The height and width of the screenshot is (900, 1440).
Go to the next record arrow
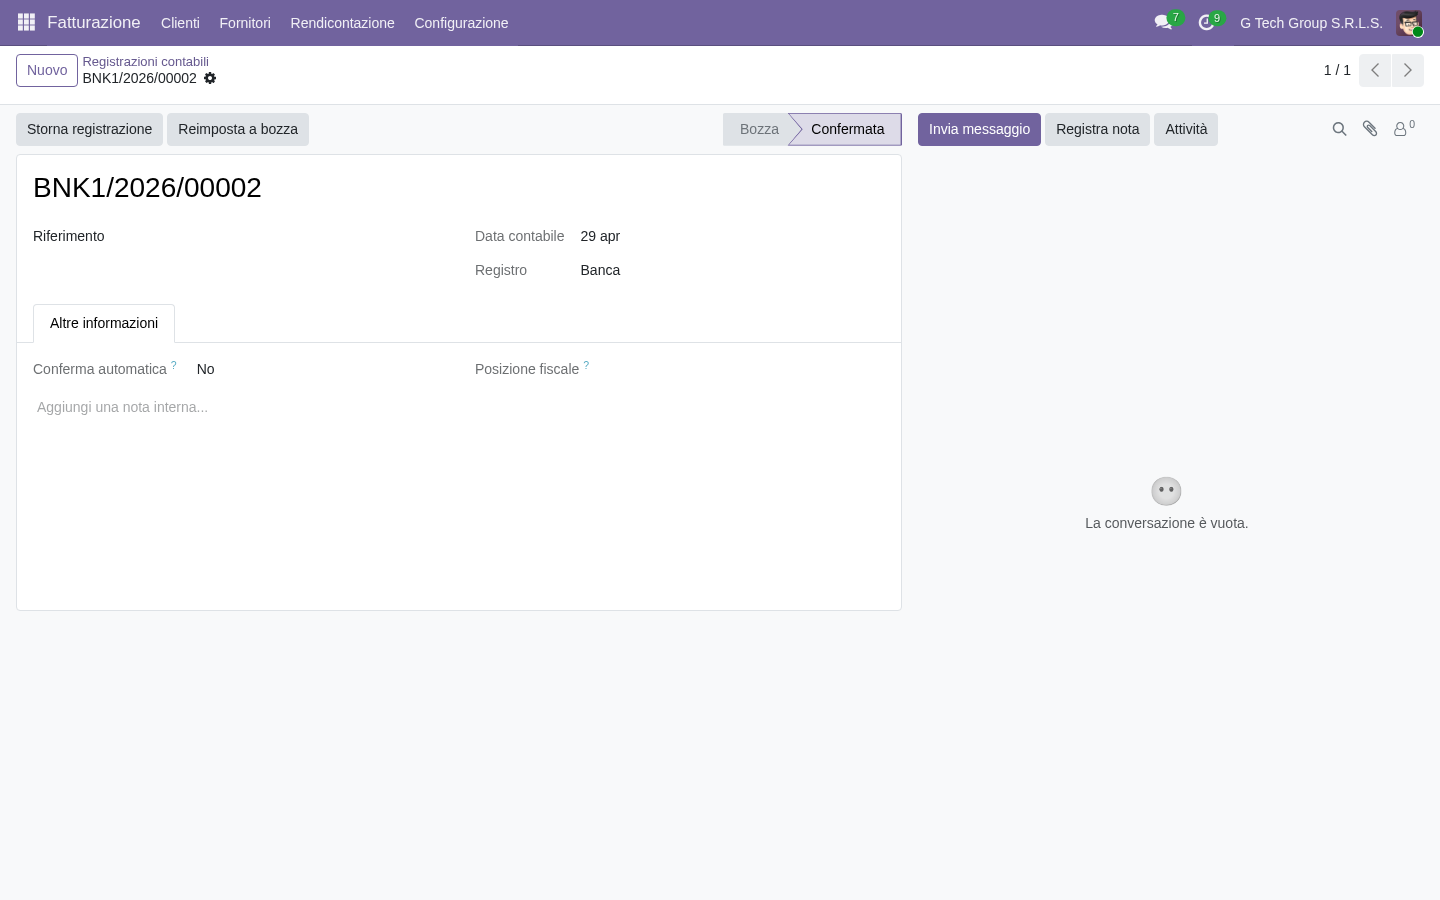coord(1407,70)
